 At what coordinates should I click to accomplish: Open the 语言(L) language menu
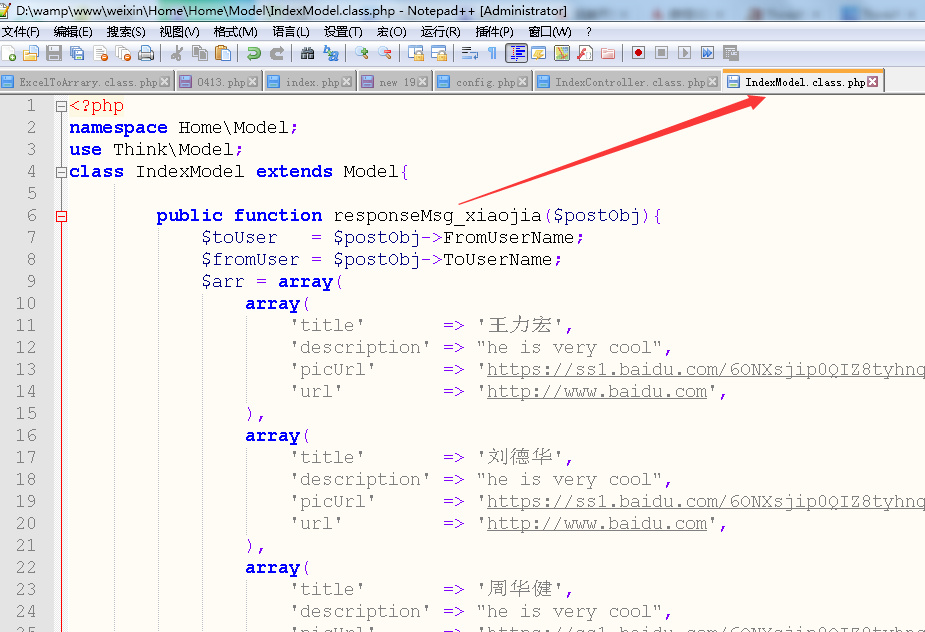291,31
